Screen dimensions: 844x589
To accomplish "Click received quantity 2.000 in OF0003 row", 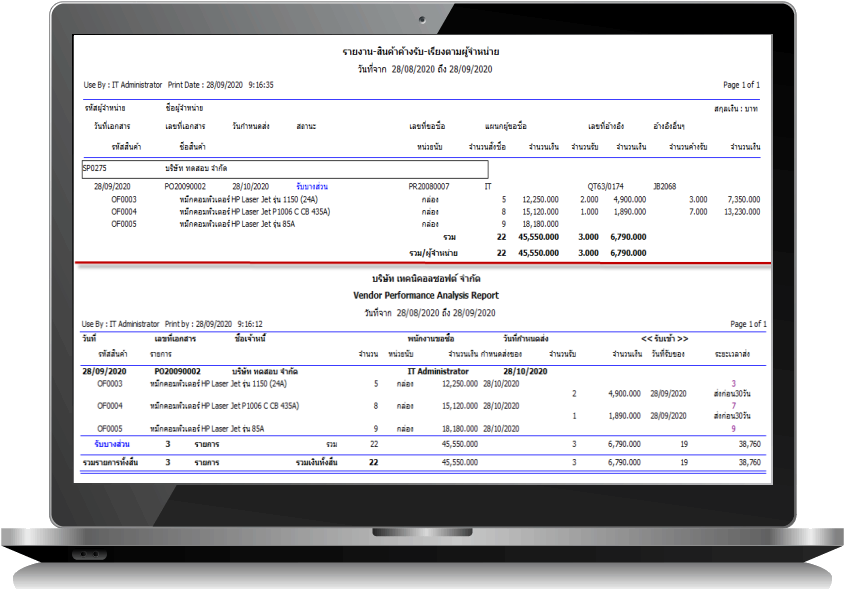I will [589, 199].
